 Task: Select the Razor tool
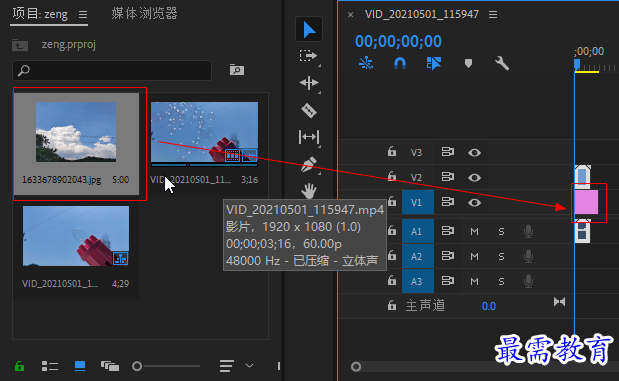309,110
